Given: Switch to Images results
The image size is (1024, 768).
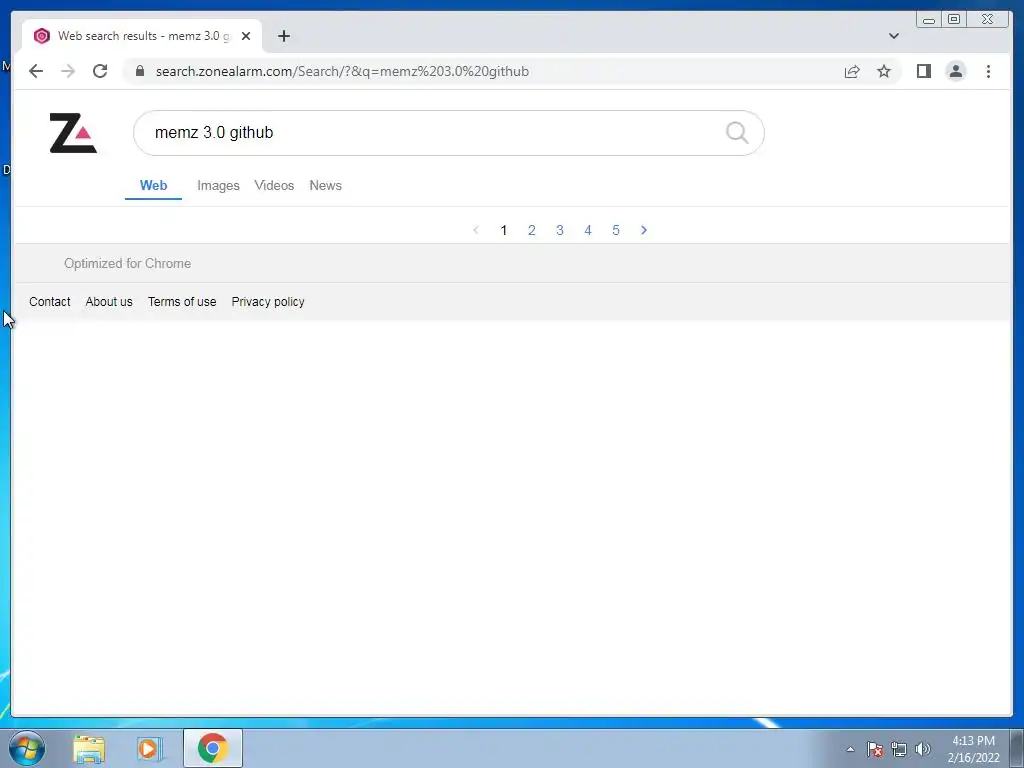Looking at the screenshot, I should tap(218, 185).
